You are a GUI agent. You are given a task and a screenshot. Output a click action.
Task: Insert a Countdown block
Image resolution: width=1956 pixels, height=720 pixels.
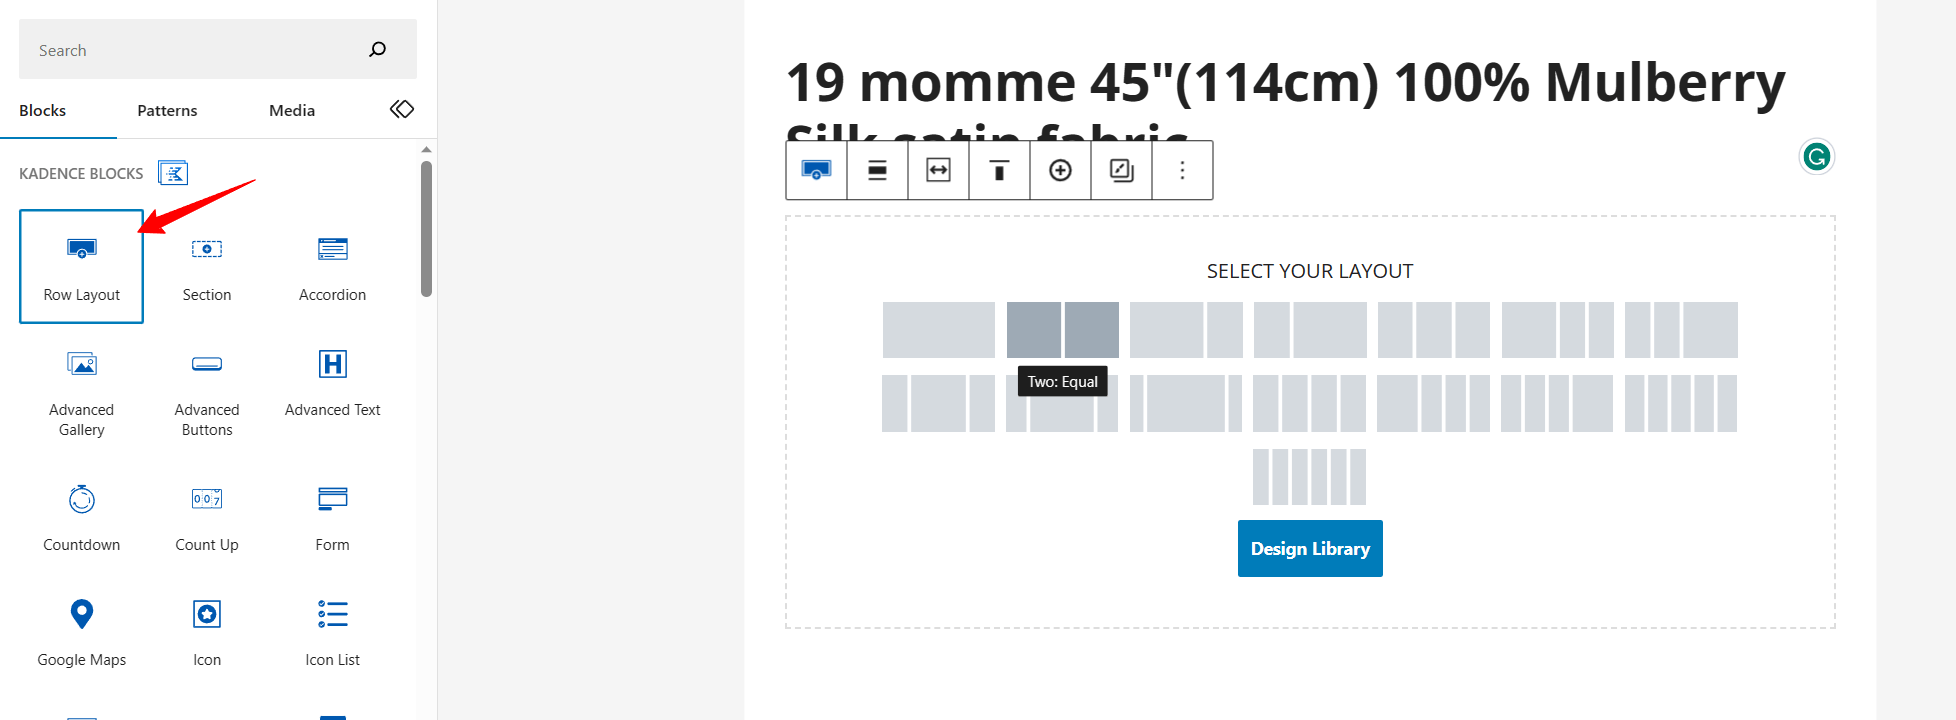pos(81,516)
